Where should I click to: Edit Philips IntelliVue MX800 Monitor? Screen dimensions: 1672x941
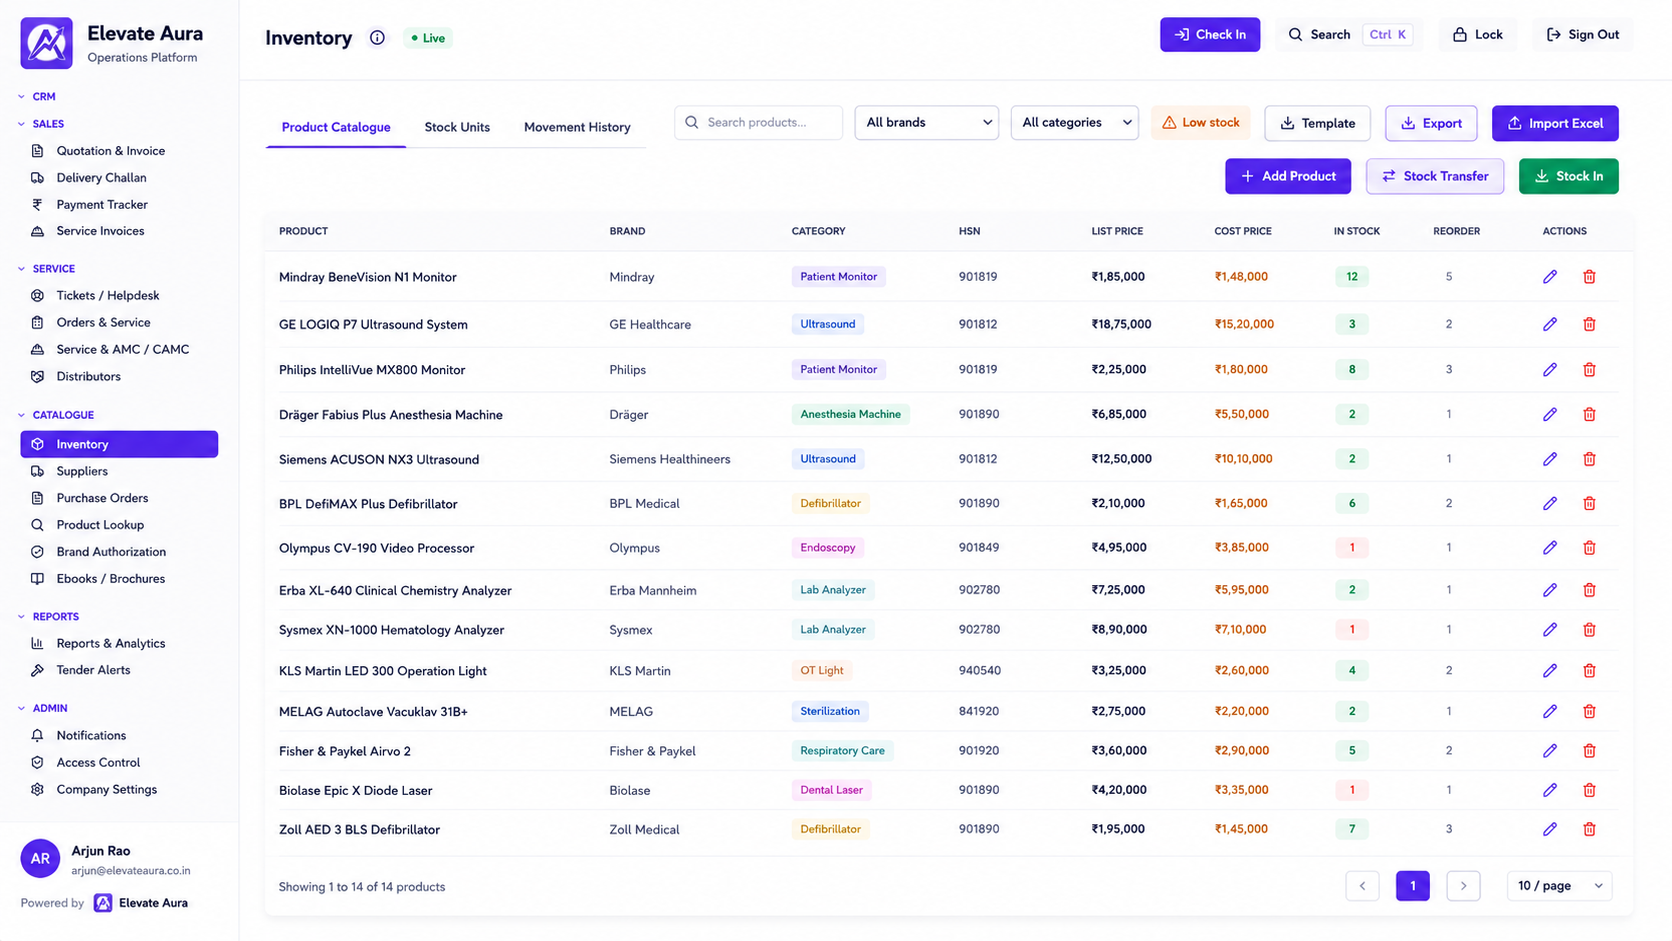click(1549, 370)
